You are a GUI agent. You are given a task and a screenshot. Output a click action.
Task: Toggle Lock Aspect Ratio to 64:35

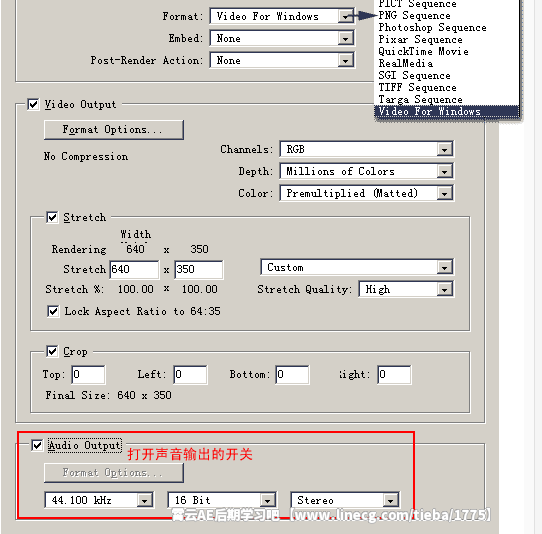coord(53,311)
